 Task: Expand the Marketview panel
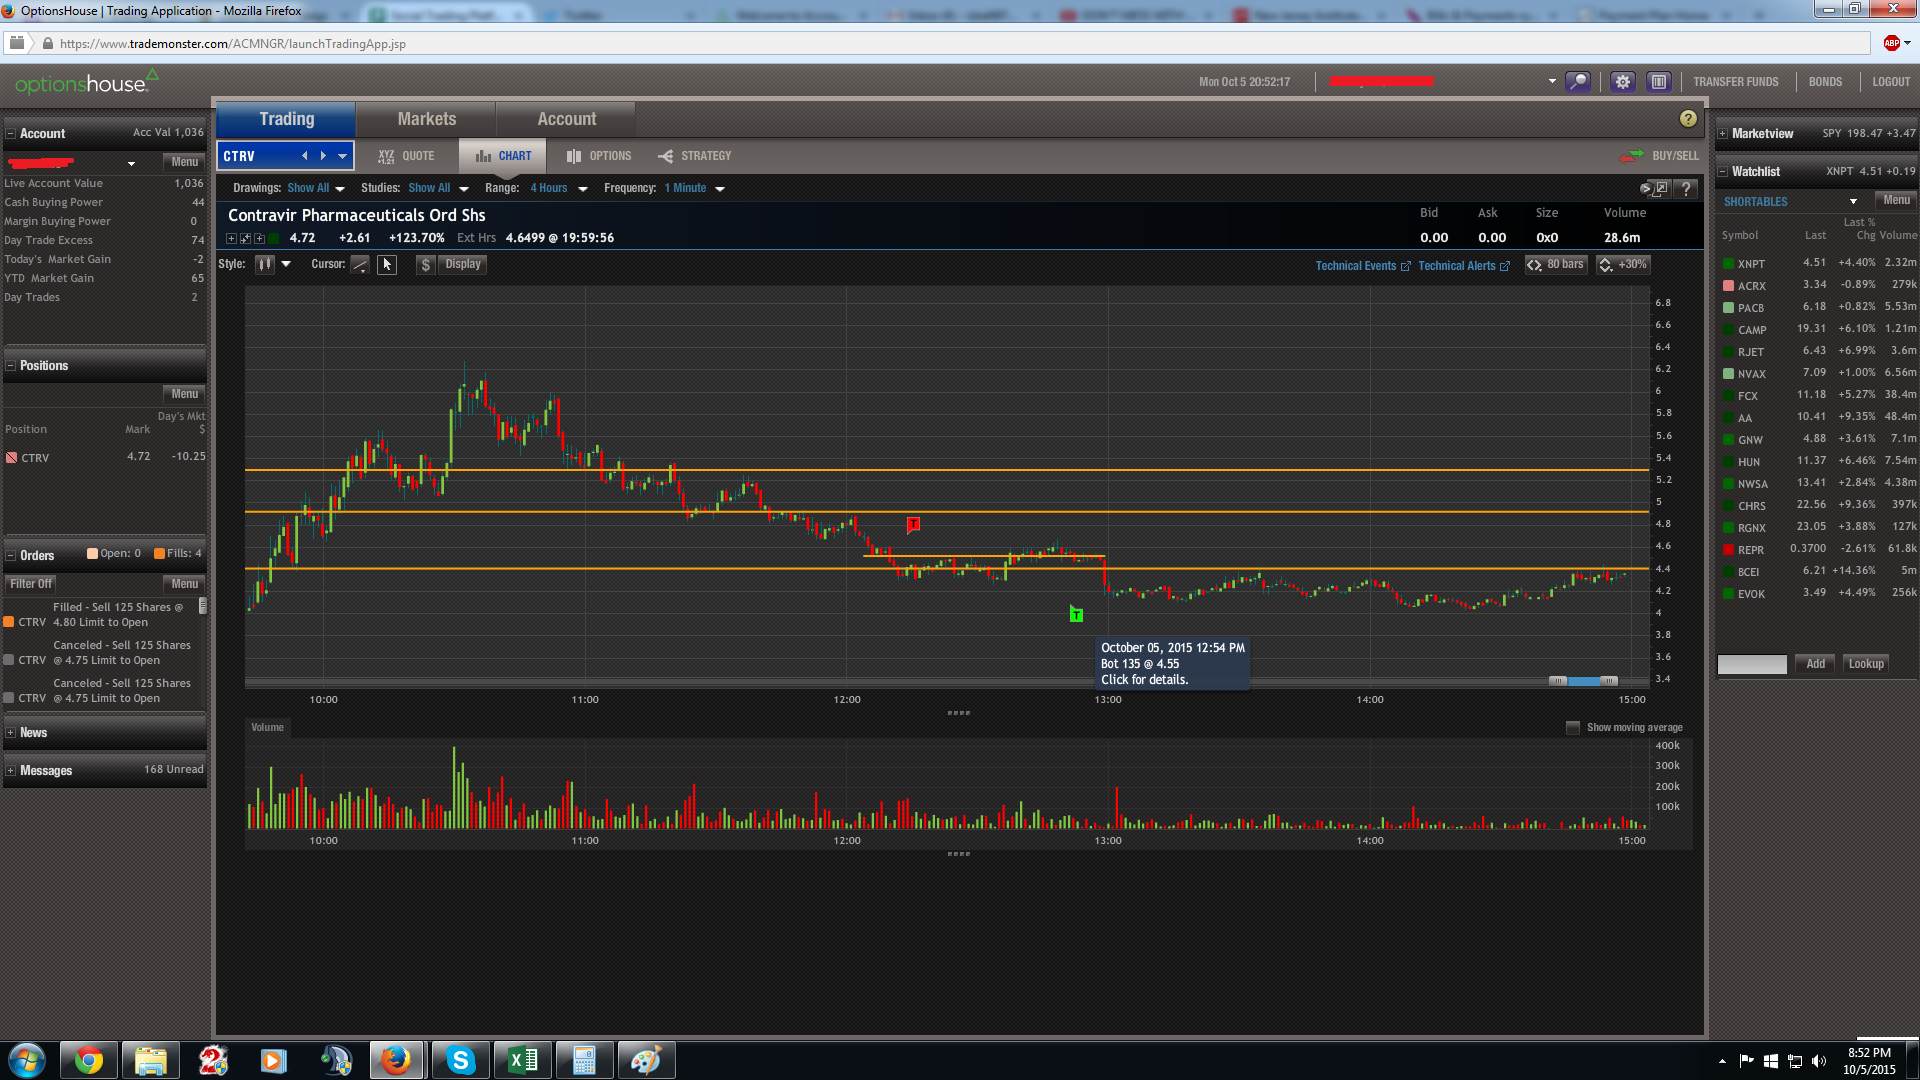coord(1723,134)
